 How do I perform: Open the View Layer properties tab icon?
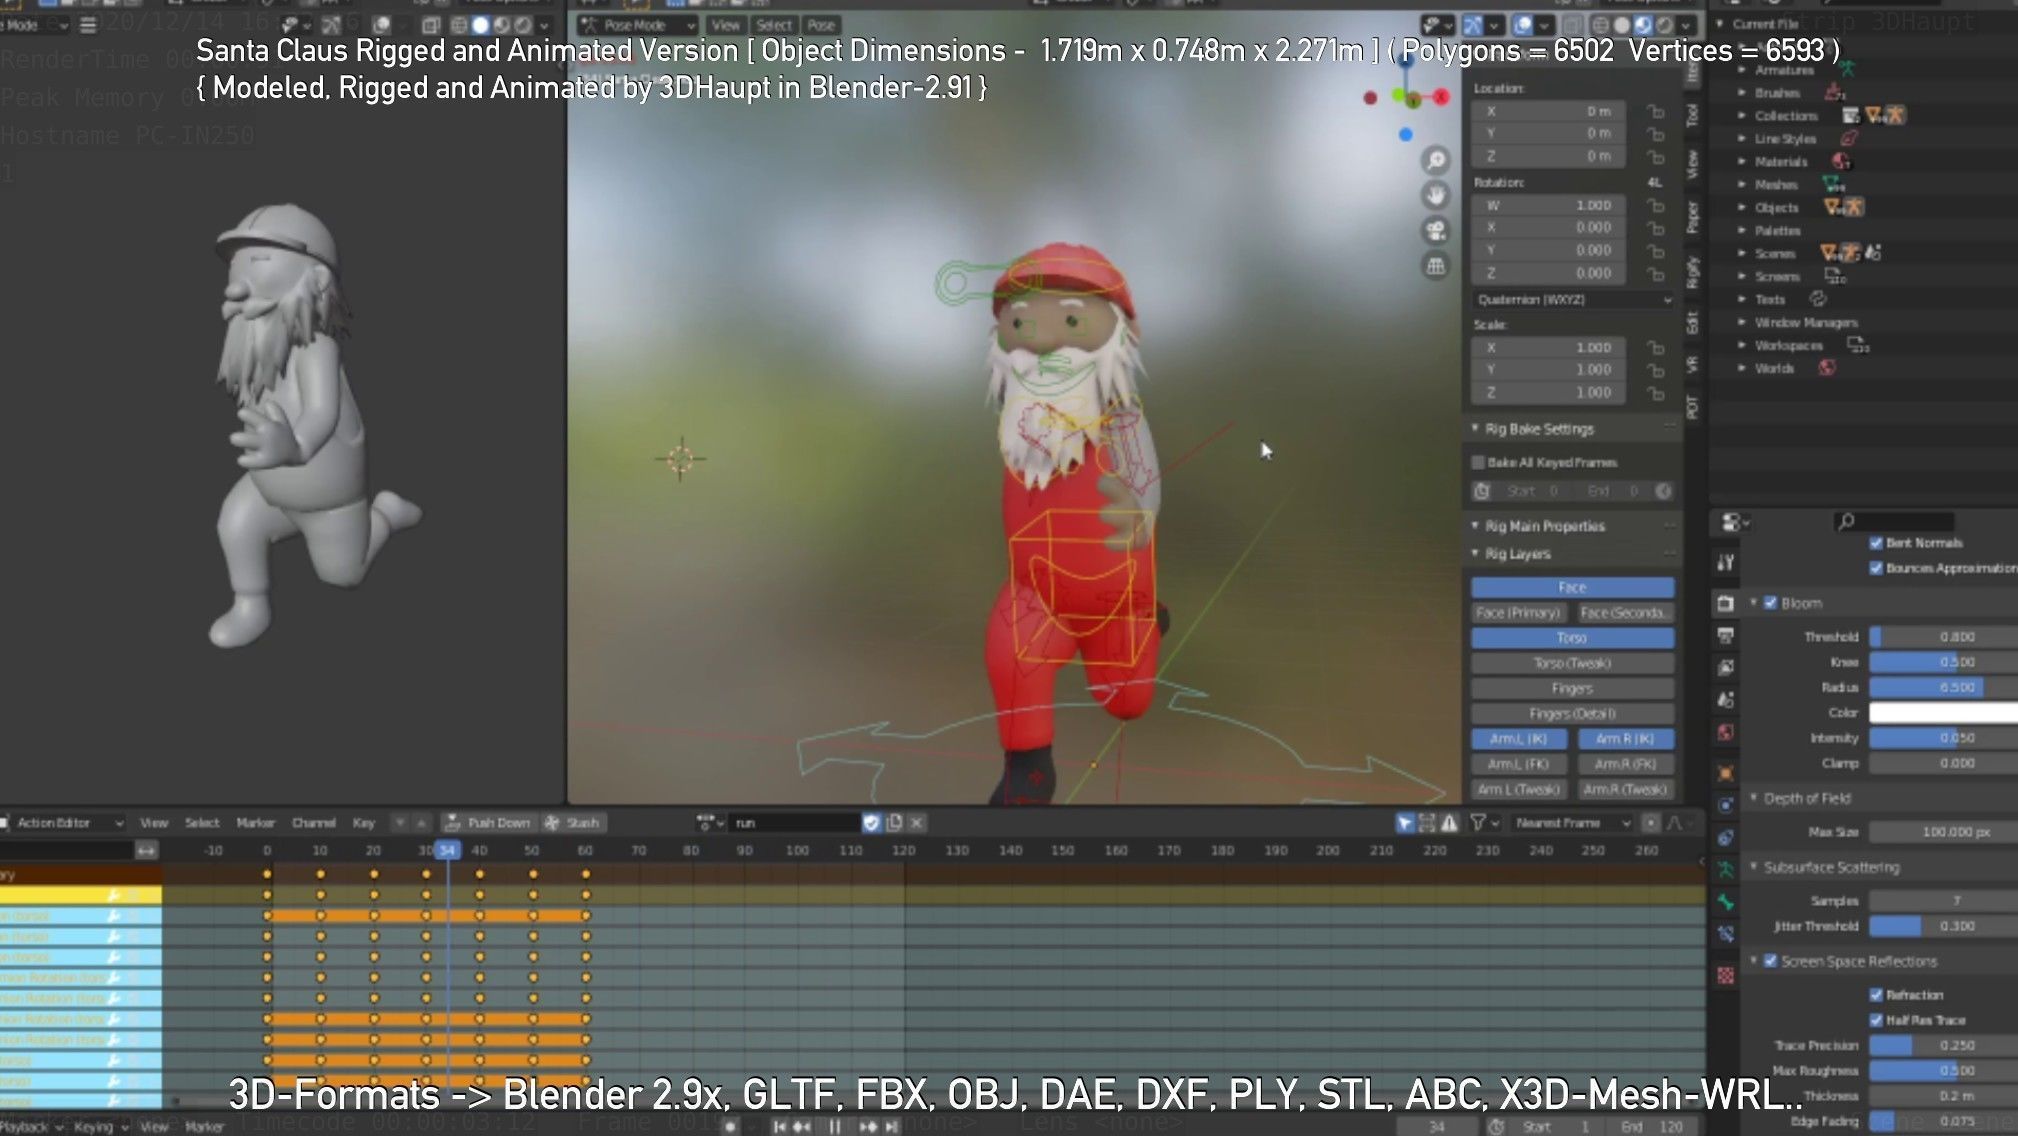pyautogui.click(x=1725, y=667)
